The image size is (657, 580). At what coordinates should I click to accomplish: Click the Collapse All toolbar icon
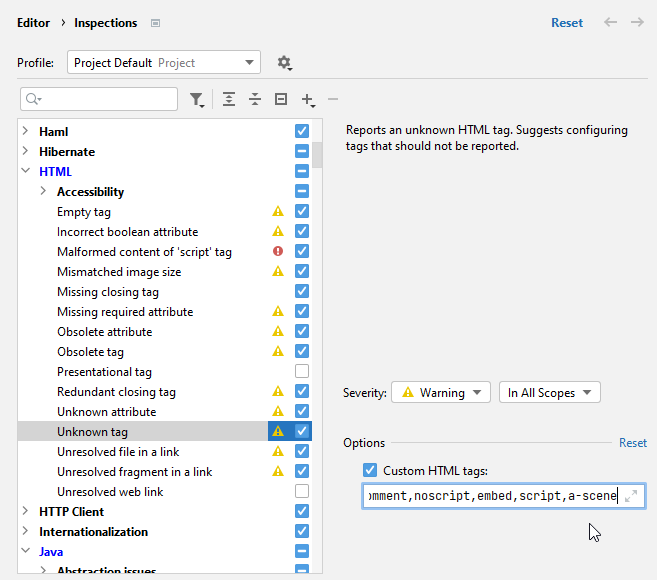click(x=255, y=99)
